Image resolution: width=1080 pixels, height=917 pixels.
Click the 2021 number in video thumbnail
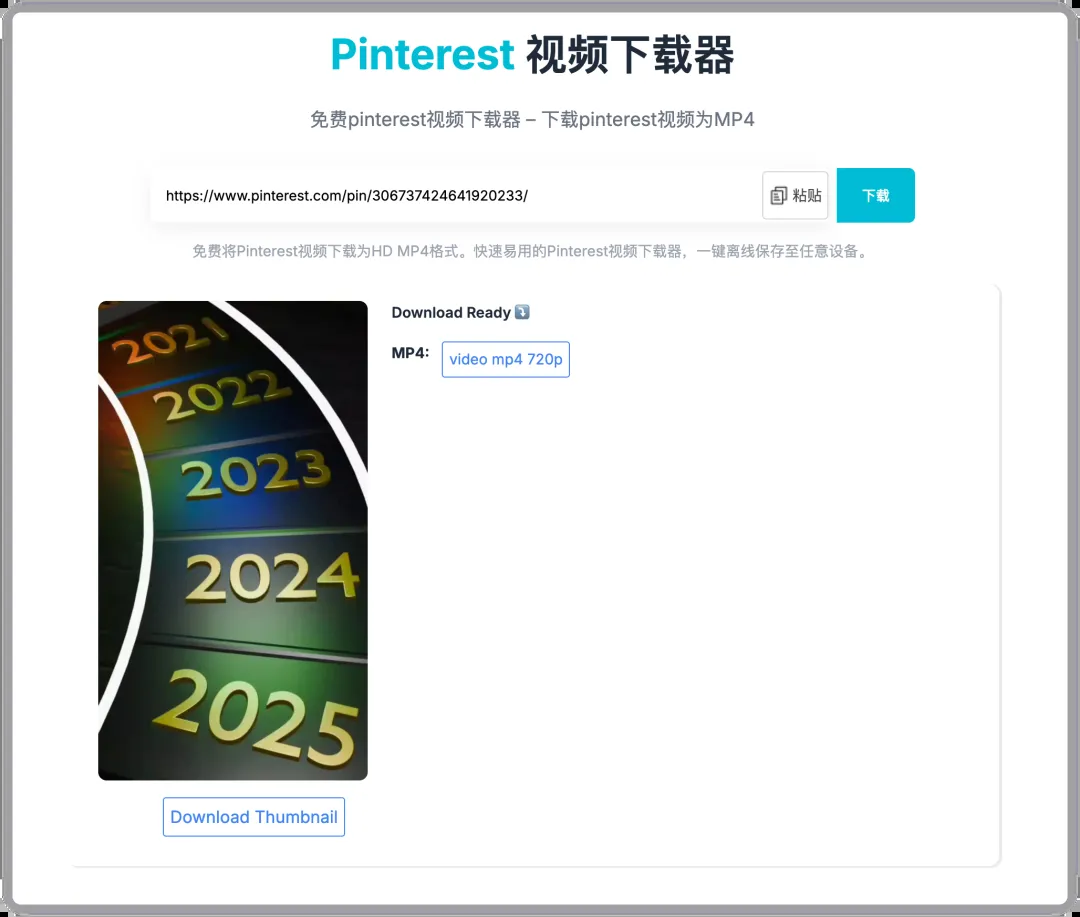(x=169, y=339)
